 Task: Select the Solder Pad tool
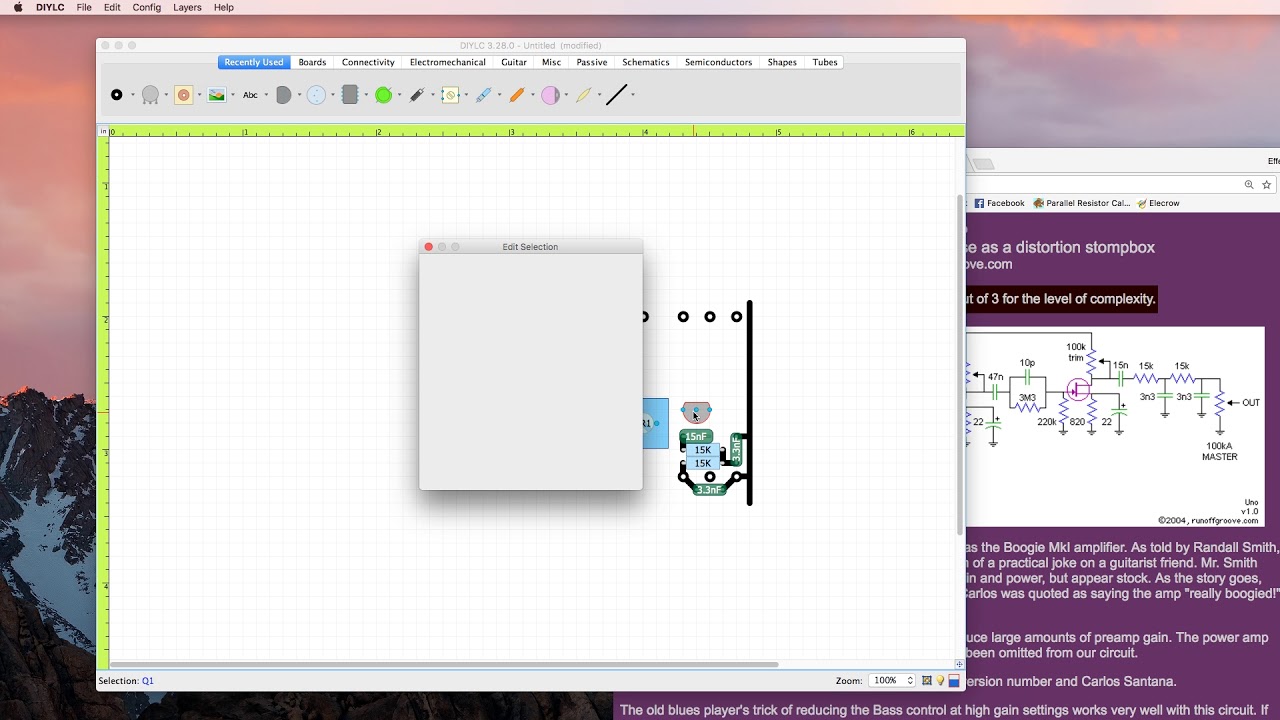[116, 95]
